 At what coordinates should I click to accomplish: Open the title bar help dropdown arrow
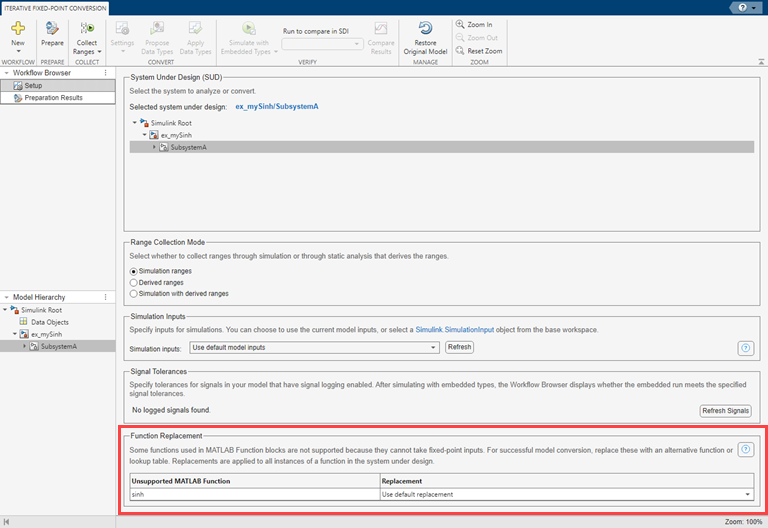point(753,8)
